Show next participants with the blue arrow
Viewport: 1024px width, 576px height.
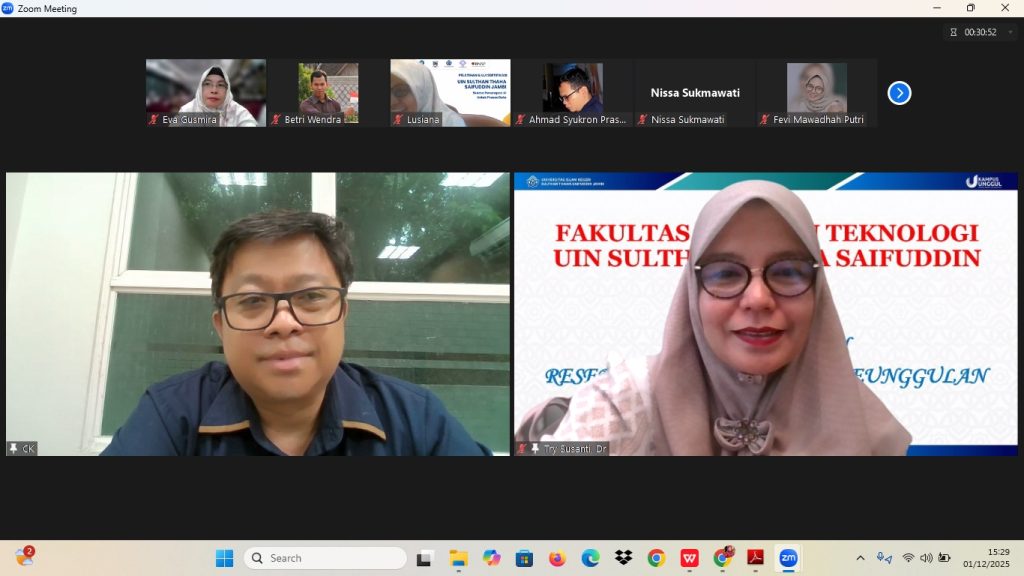(x=899, y=93)
